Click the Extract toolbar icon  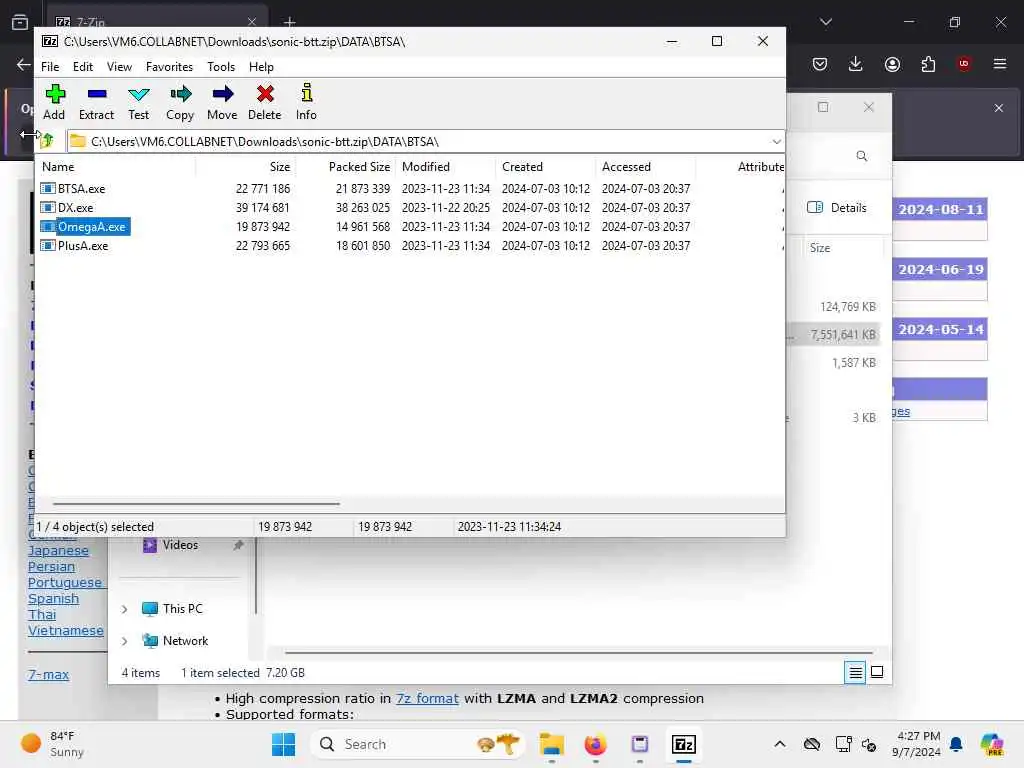(x=97, y=102)
